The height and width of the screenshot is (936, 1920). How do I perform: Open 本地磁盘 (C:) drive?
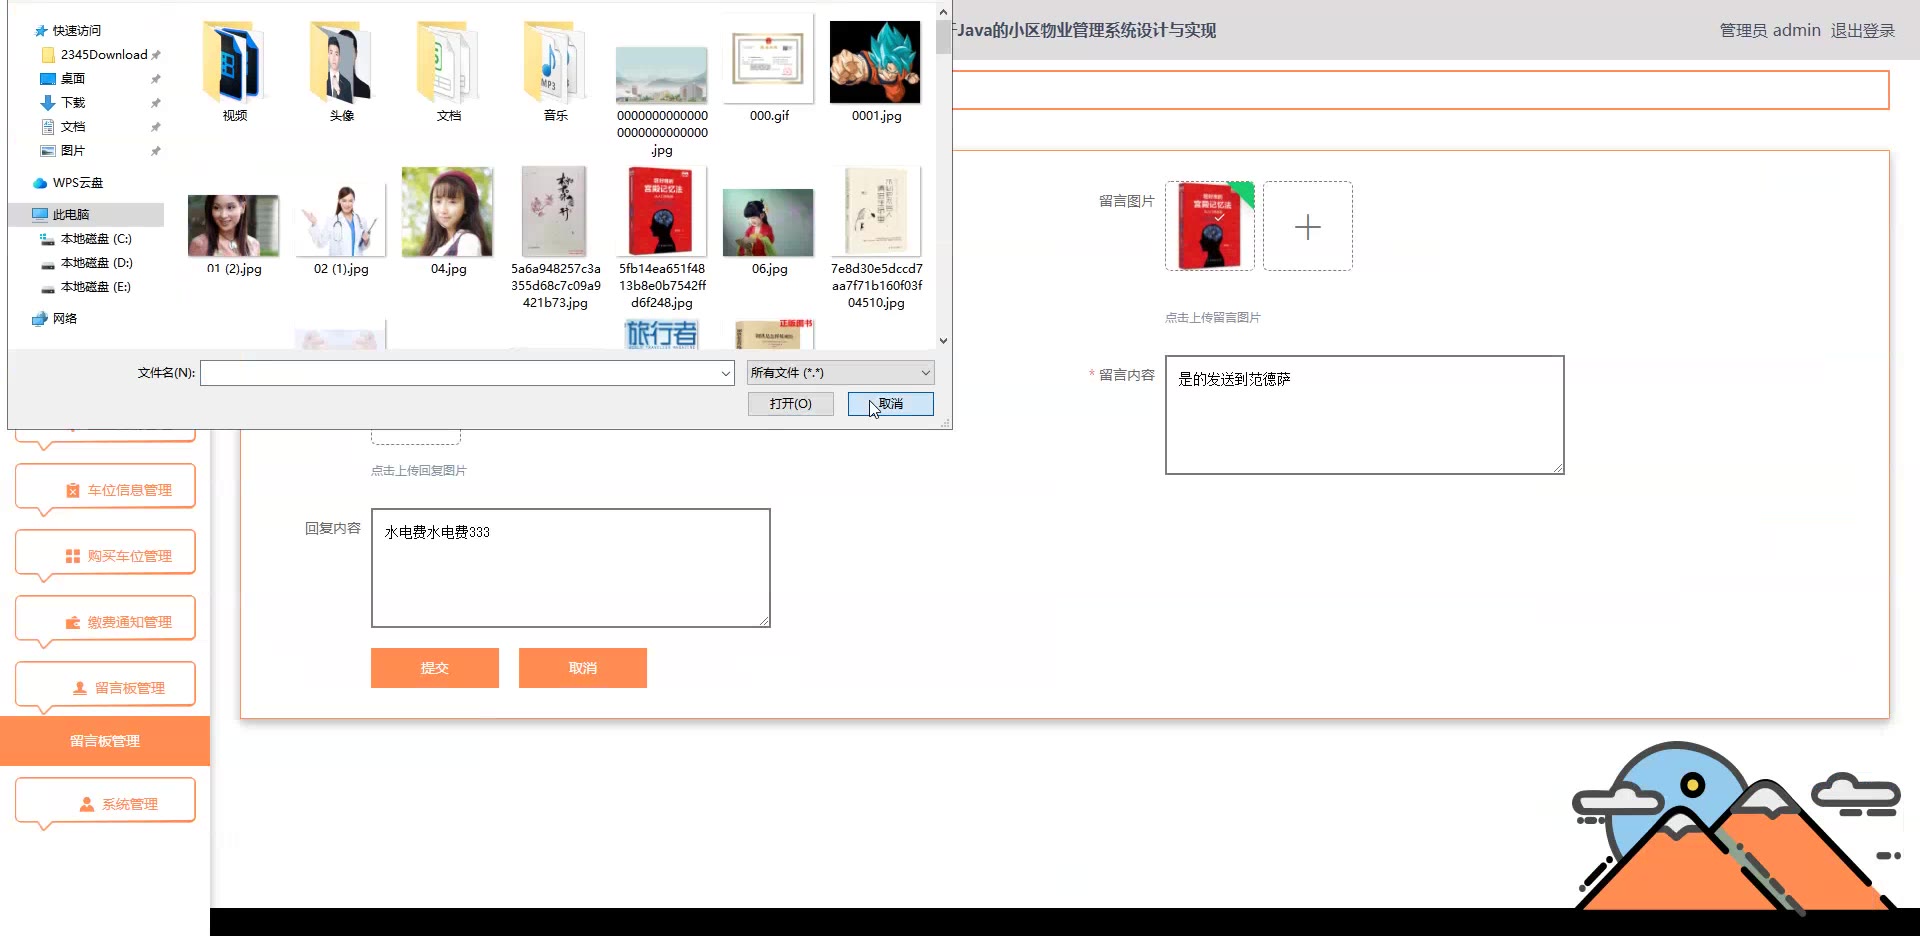86,239
